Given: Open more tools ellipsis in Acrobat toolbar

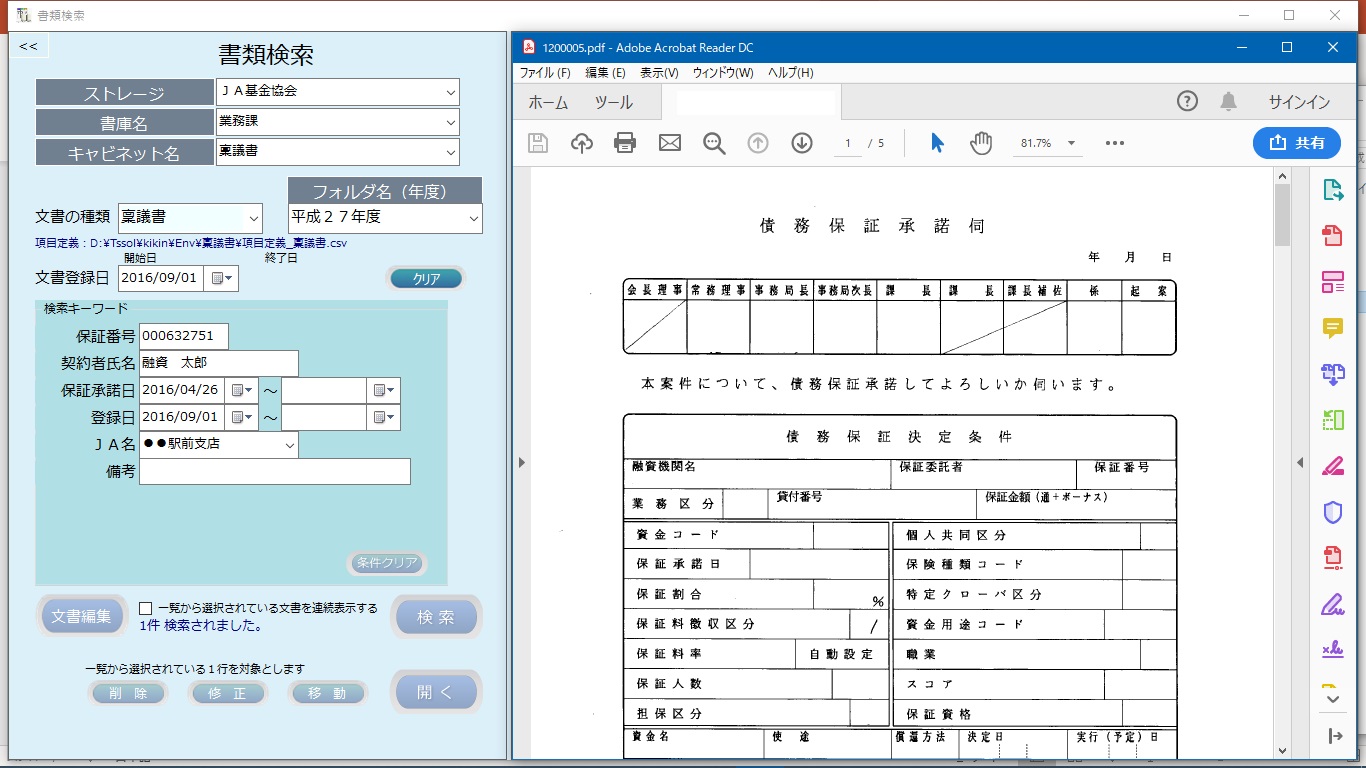Looking at the screenshot, I should coord(1115,143).
